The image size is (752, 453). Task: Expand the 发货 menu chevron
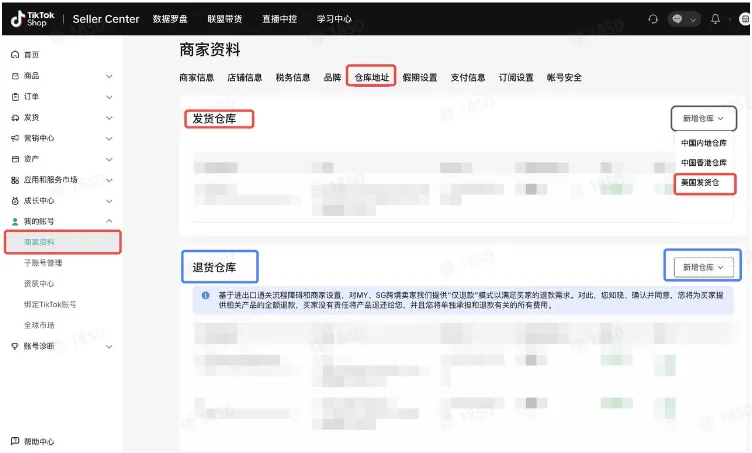coord(109,118)
